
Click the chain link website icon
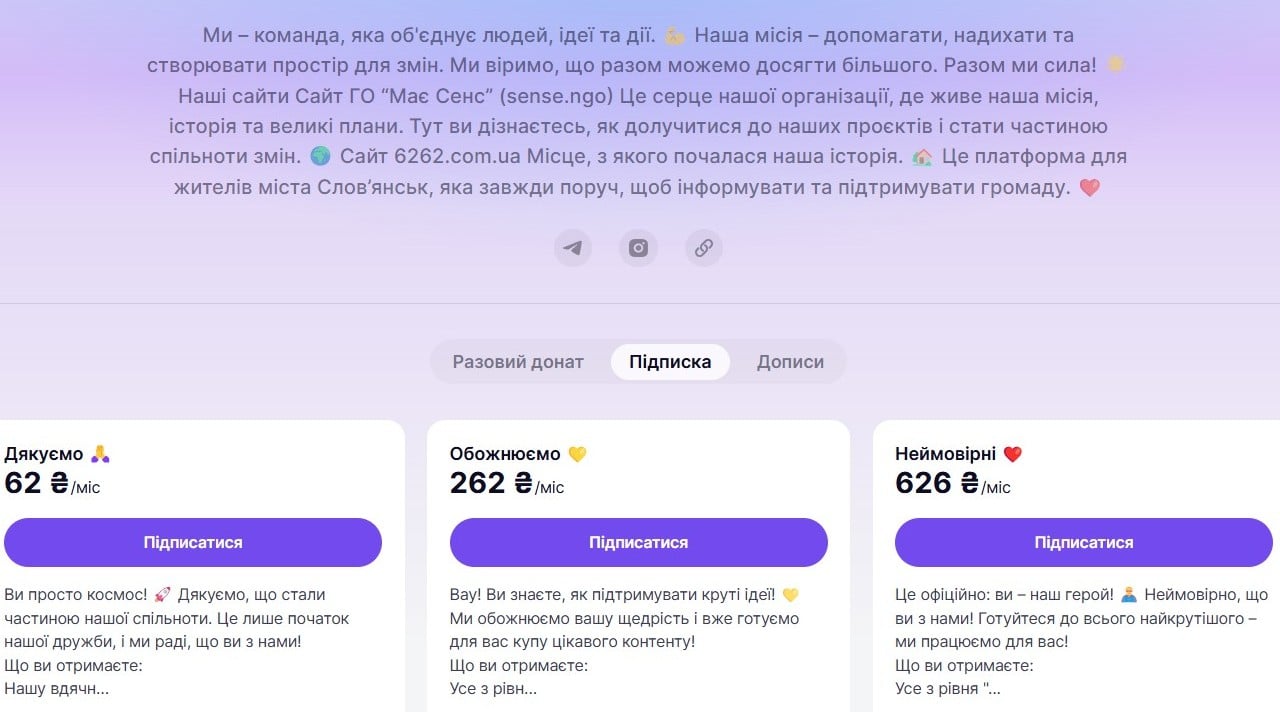tap(703, 248)
